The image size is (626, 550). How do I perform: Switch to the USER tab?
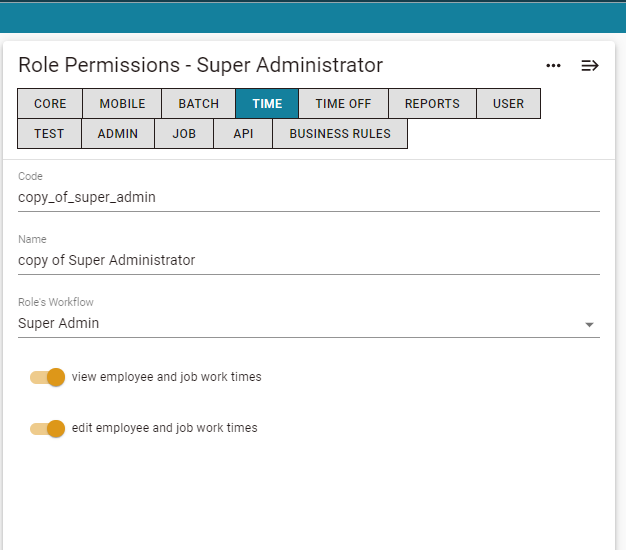point(508,103)
